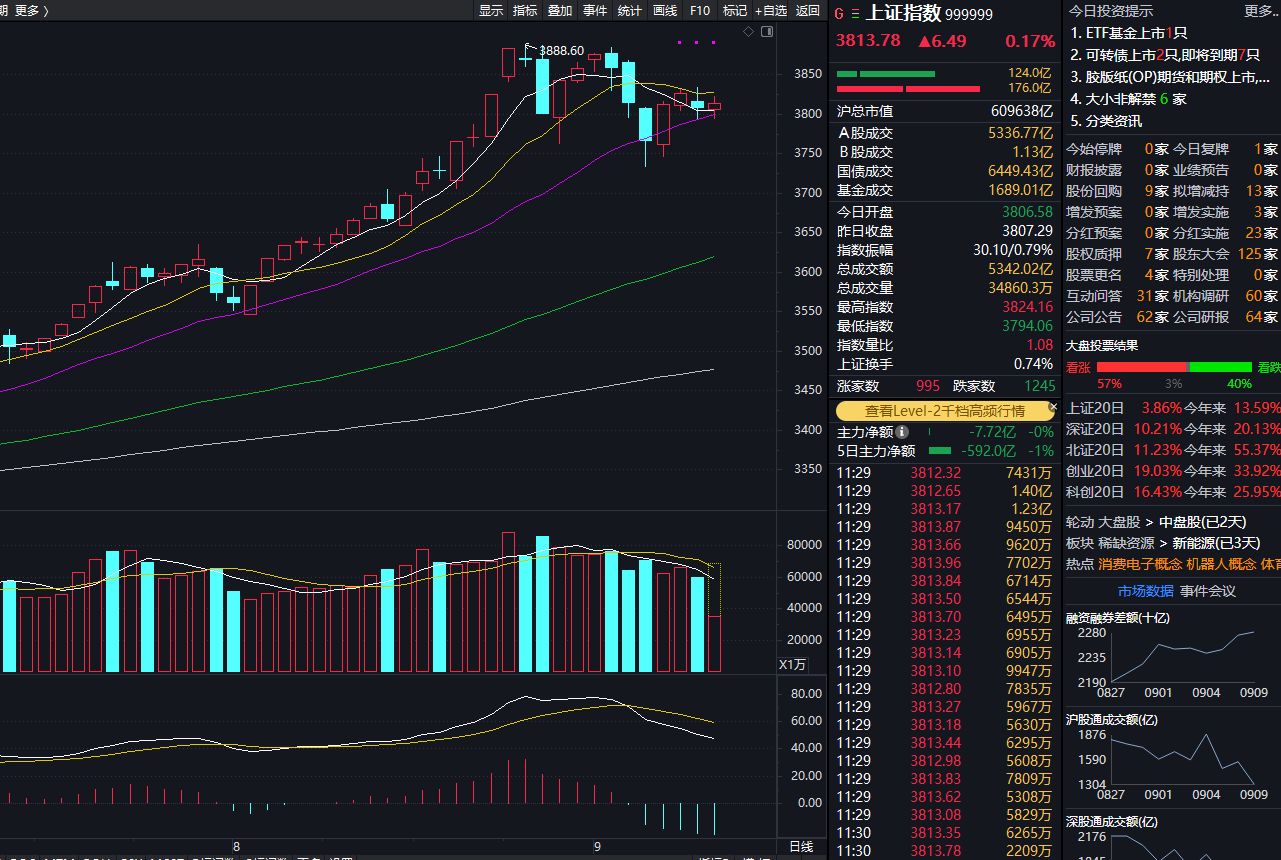Toggle the X1万 volume unit label

792,665
